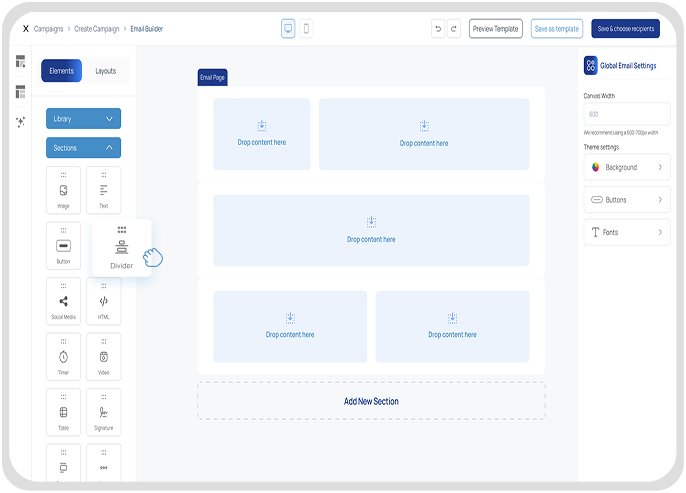Image resolution: width=686 pixels, height=493 pixels.
Task: Pick the HTML element
Action: coord(104,301)
